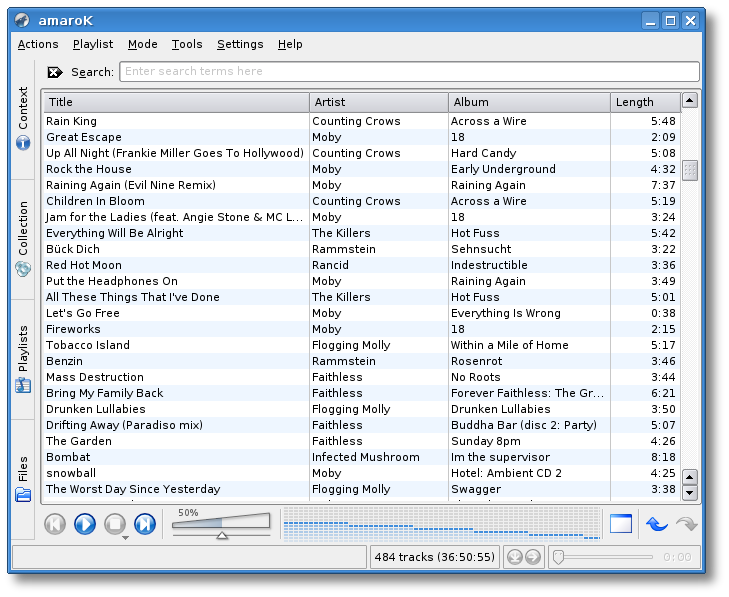Click the up arrow above the bottom down arrow
Screen dimensions: 729x597
(690, 477)
